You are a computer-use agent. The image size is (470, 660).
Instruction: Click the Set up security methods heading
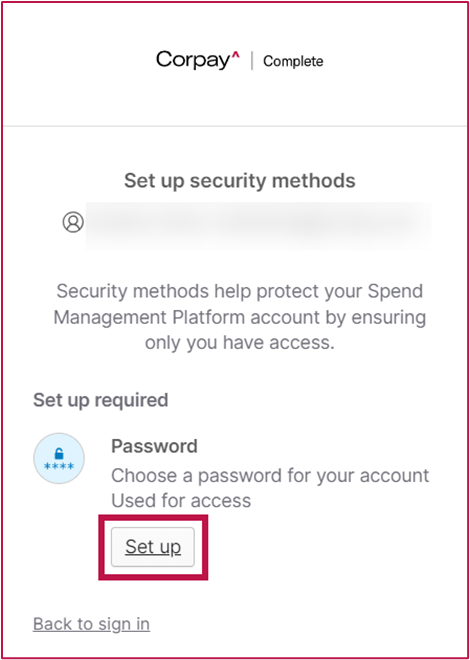point(240,181)
